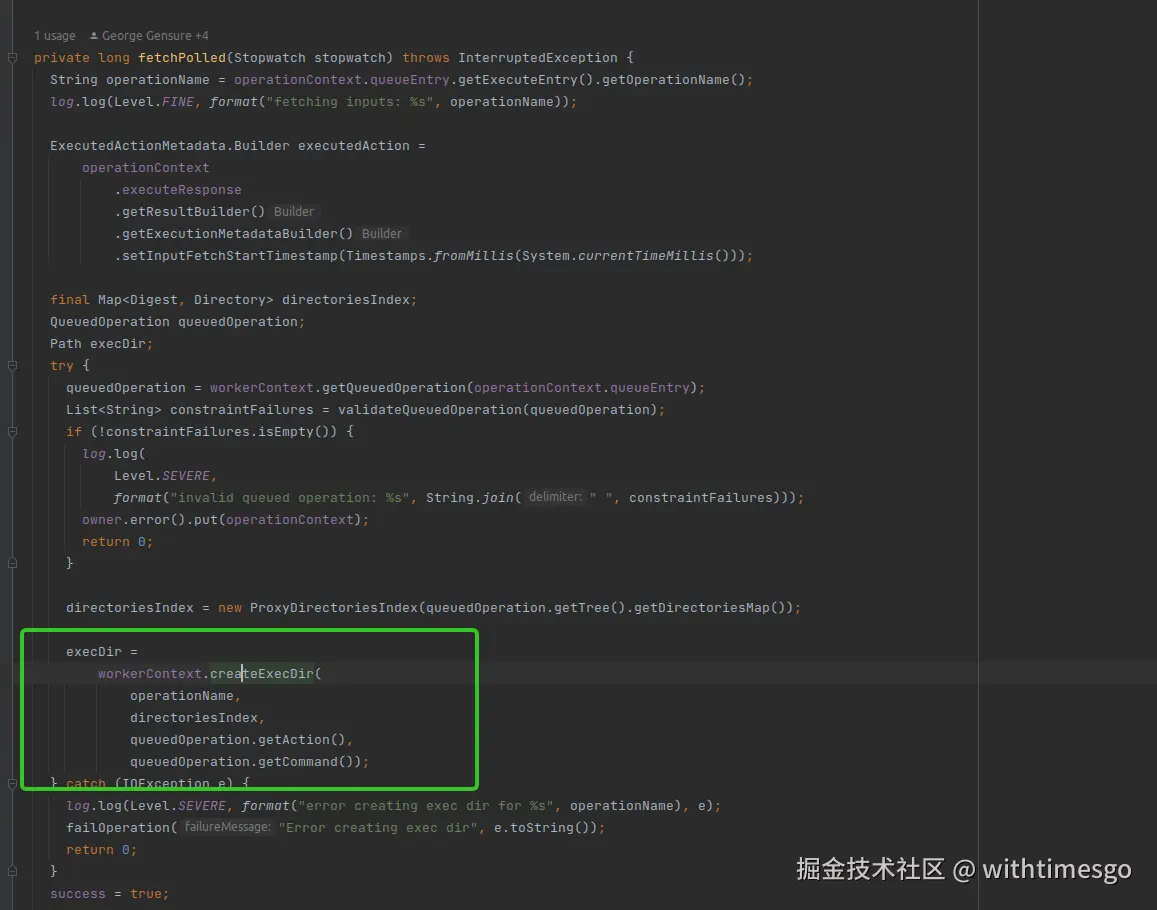Click the 'failureMessage:' parameter hint
Viewport: 1157px width, 910px height.
click(227, 827)
